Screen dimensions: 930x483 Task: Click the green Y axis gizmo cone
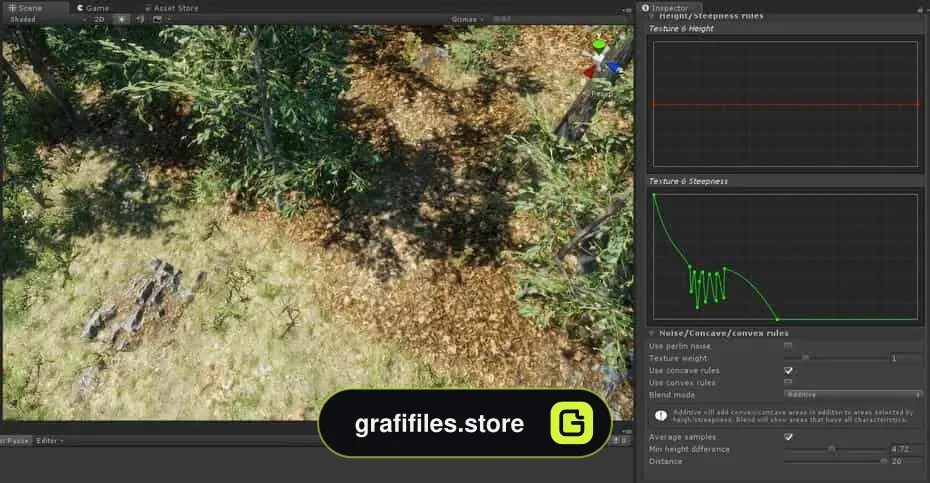(x=598, y=45)
